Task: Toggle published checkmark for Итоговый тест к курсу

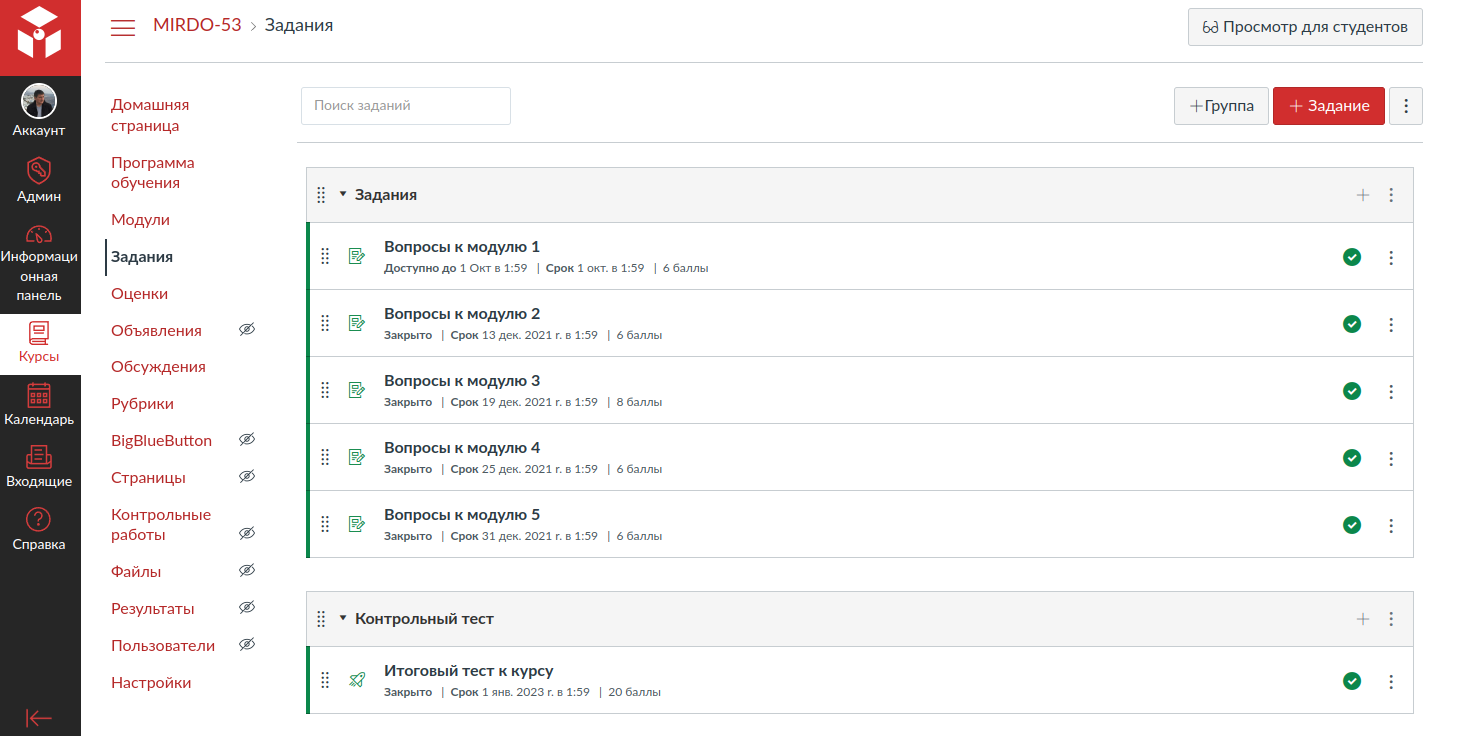Action: 1352,681
